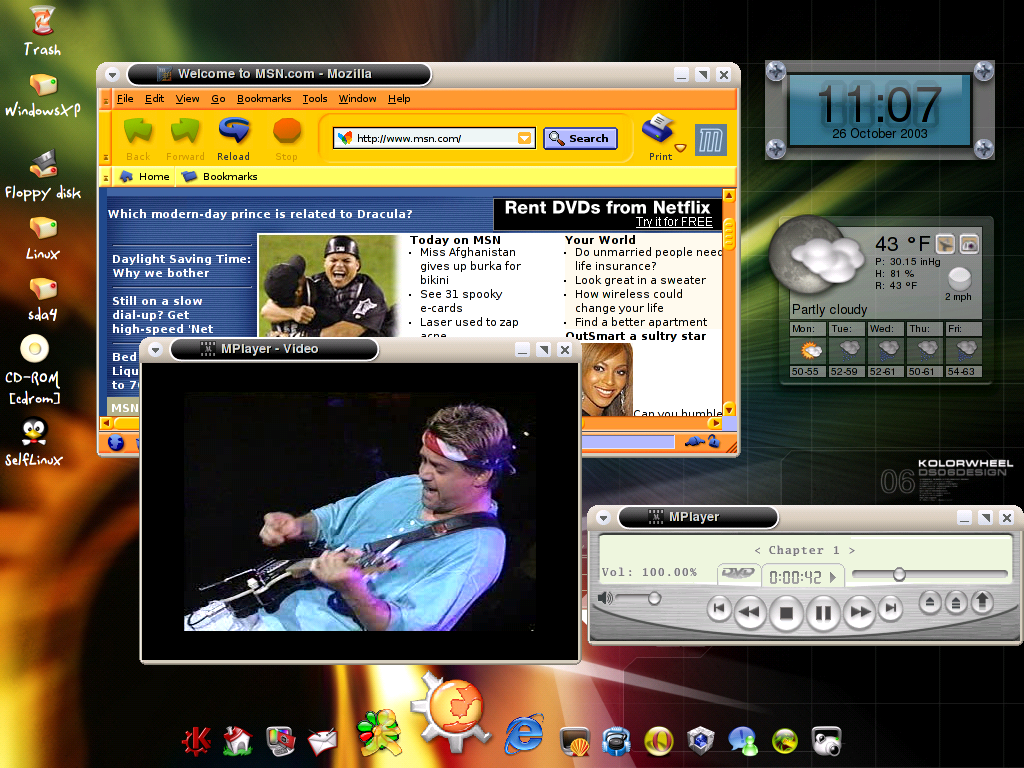Open the terminal shell icon in dock
Screen dimensions: 1024x768
coord(575,741)
